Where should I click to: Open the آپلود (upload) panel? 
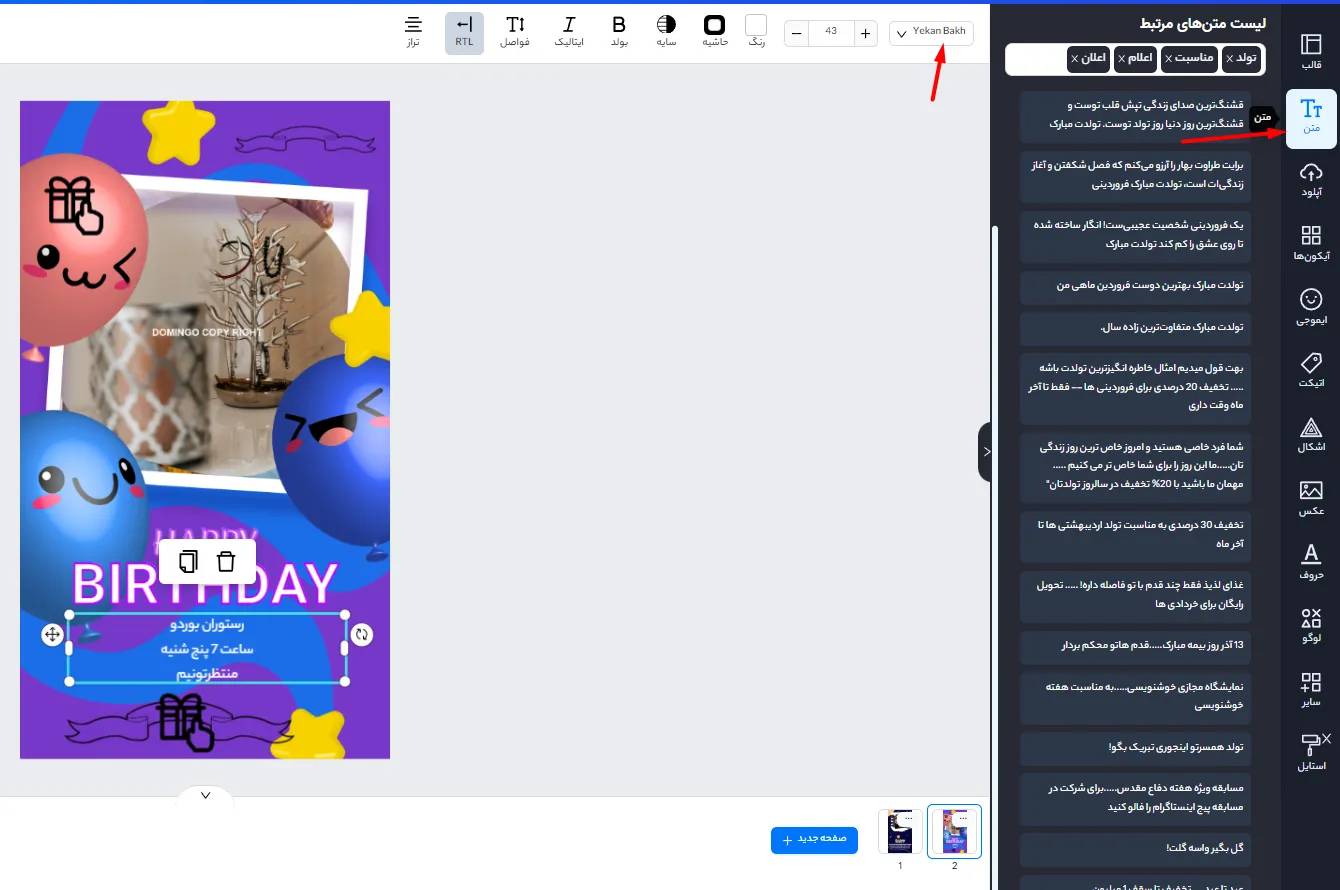pos(1310,180)
